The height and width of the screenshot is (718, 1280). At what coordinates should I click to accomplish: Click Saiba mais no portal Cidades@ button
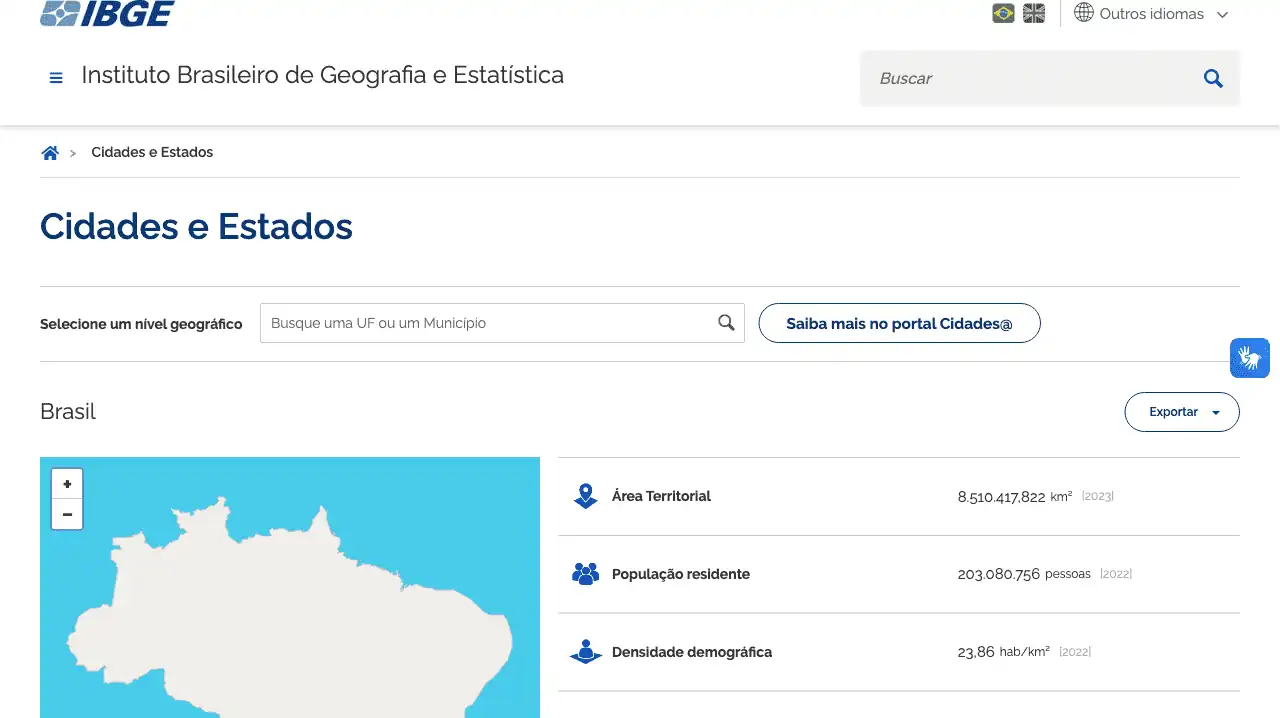point(899,323)
